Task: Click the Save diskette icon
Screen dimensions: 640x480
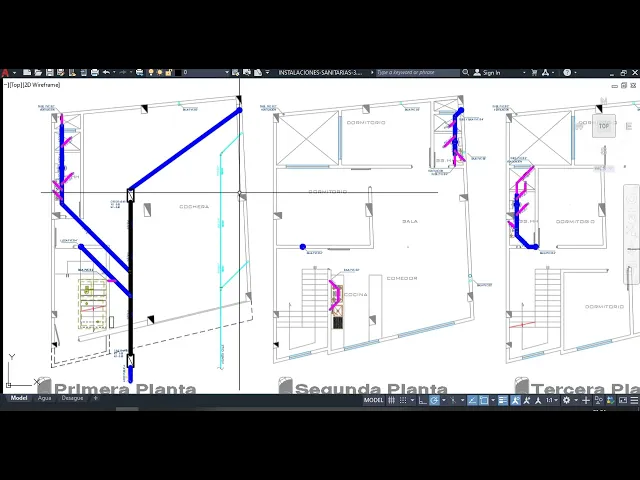Action: pos(50,73)
